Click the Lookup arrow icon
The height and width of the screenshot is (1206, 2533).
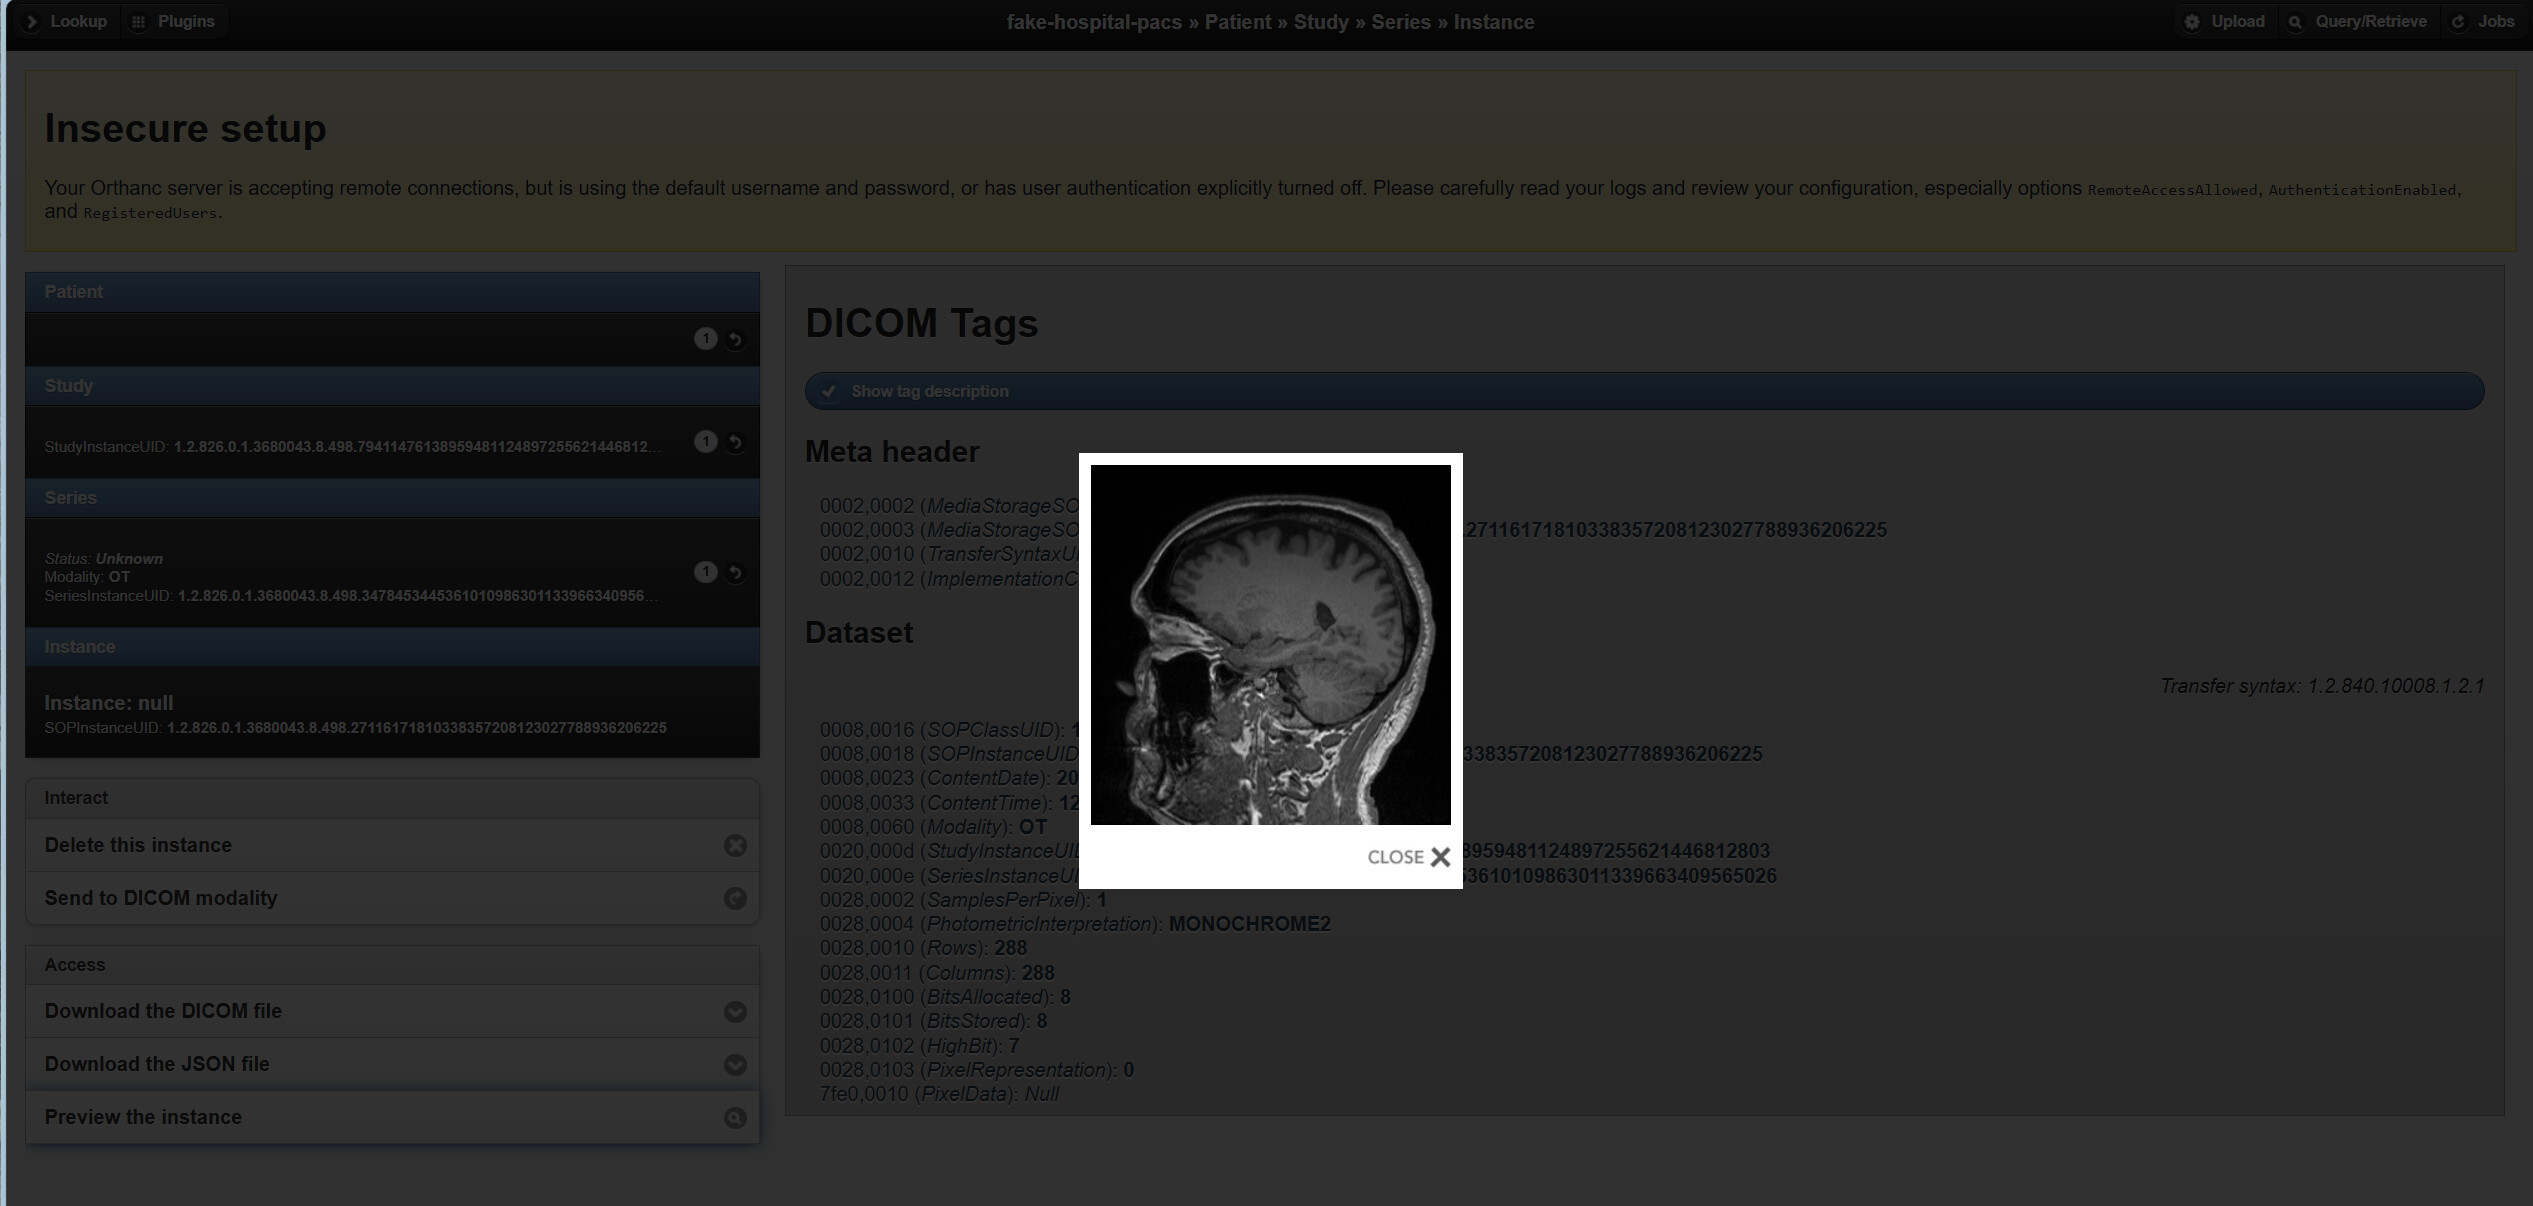pos(31,21)
